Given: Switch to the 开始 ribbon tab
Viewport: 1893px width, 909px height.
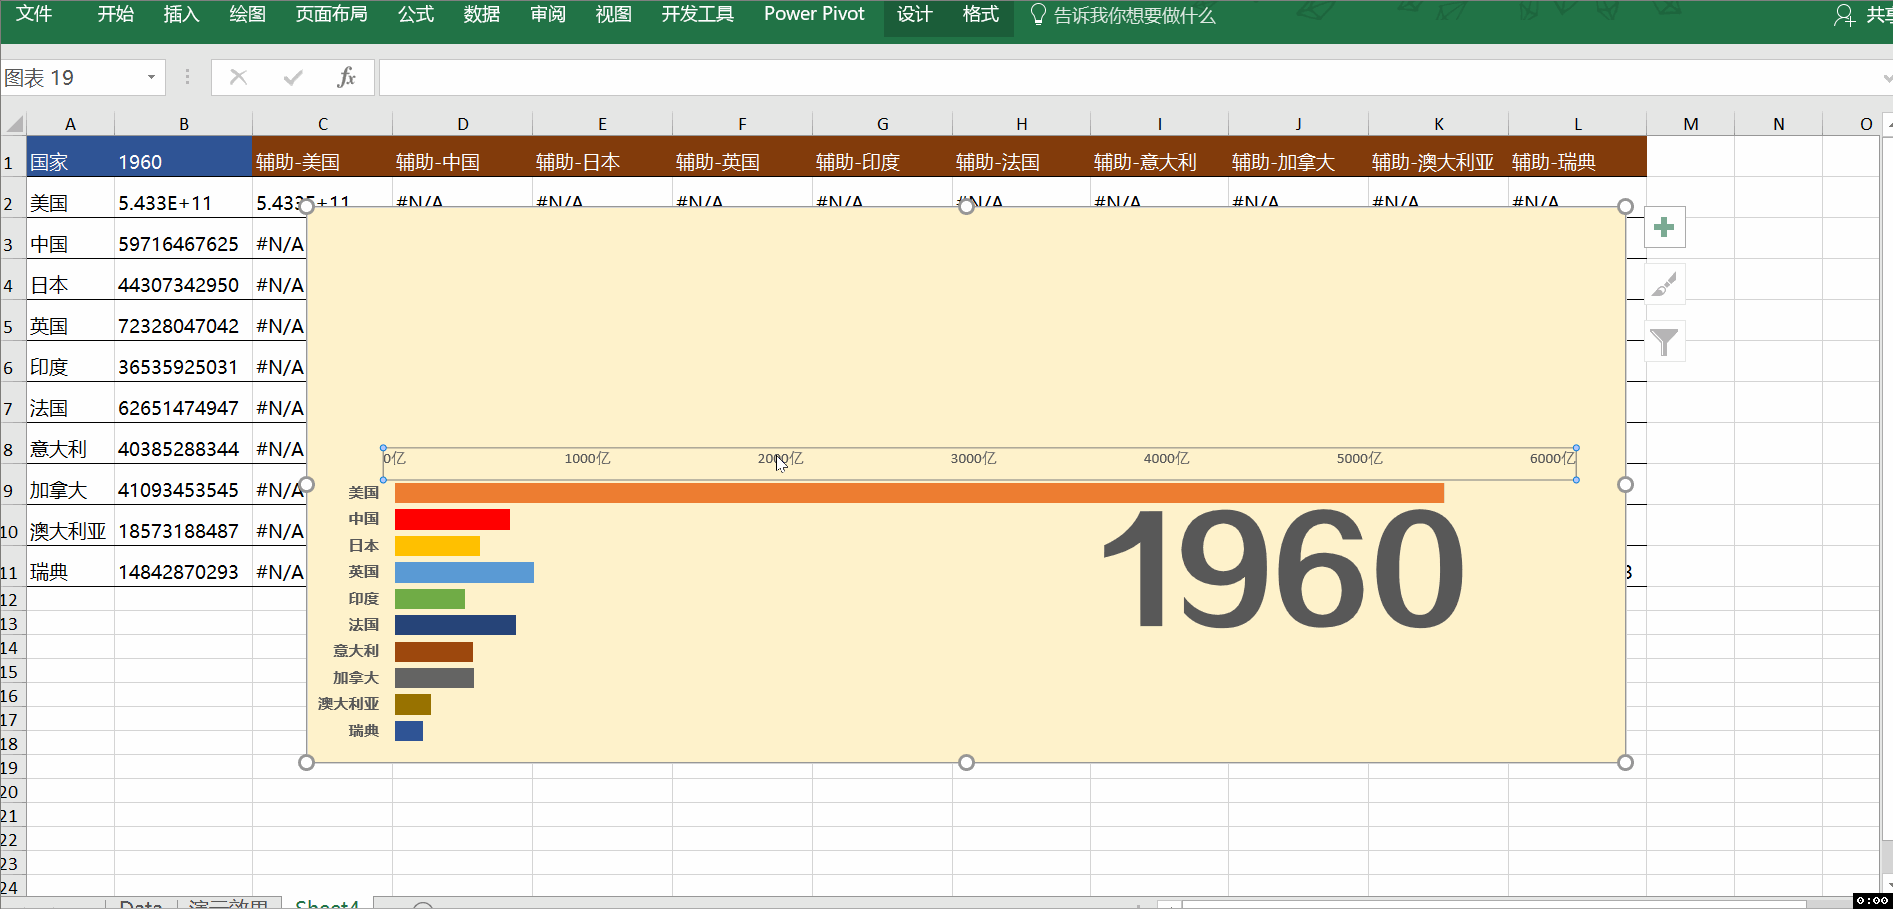Looking at the screenshot, I should point(116,14).
